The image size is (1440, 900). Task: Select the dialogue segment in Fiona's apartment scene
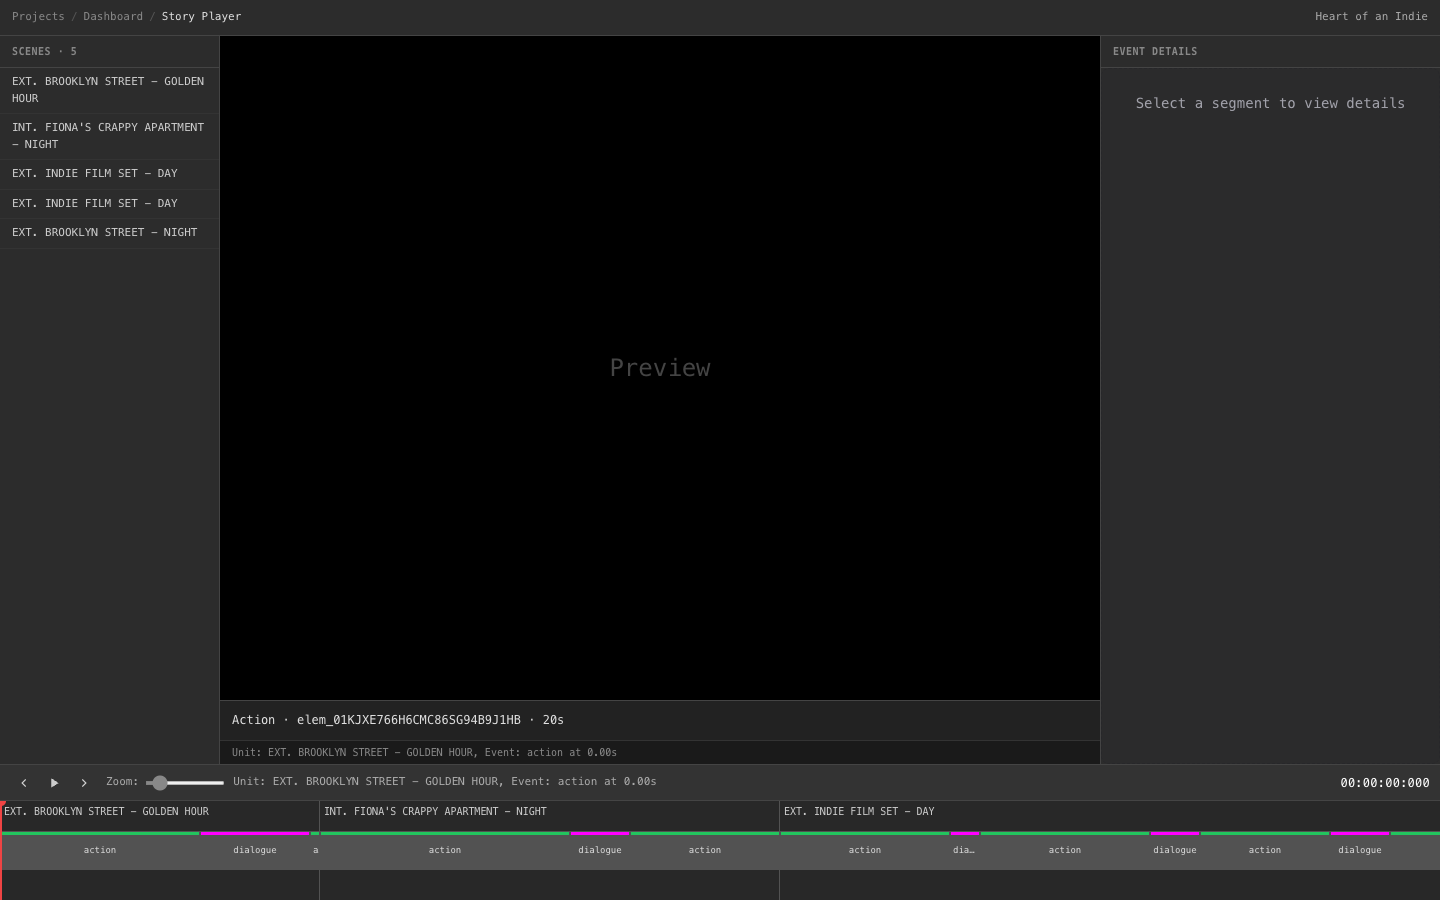click(600, 850)
